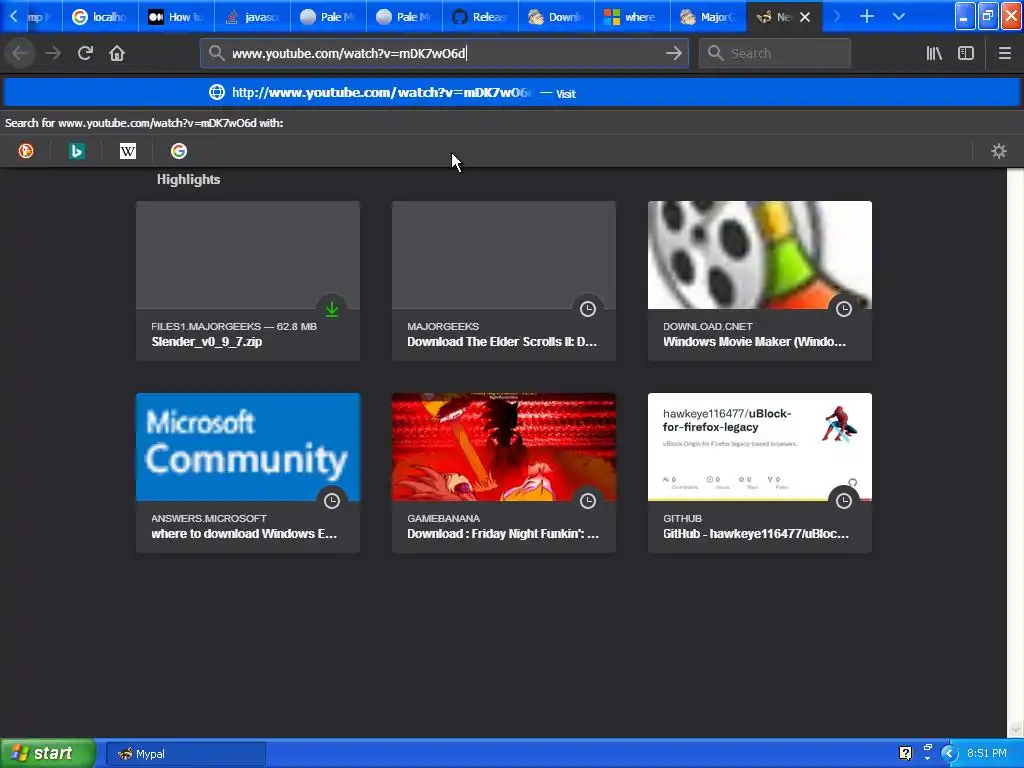The height and width of the screenshot is (768, 1024).
Task: Reload the current page
Action: [x=85, y=53]
